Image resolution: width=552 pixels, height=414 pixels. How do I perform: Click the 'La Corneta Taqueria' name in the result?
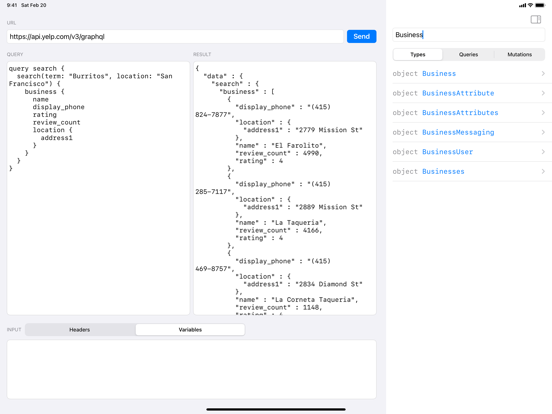coord(314,300)
